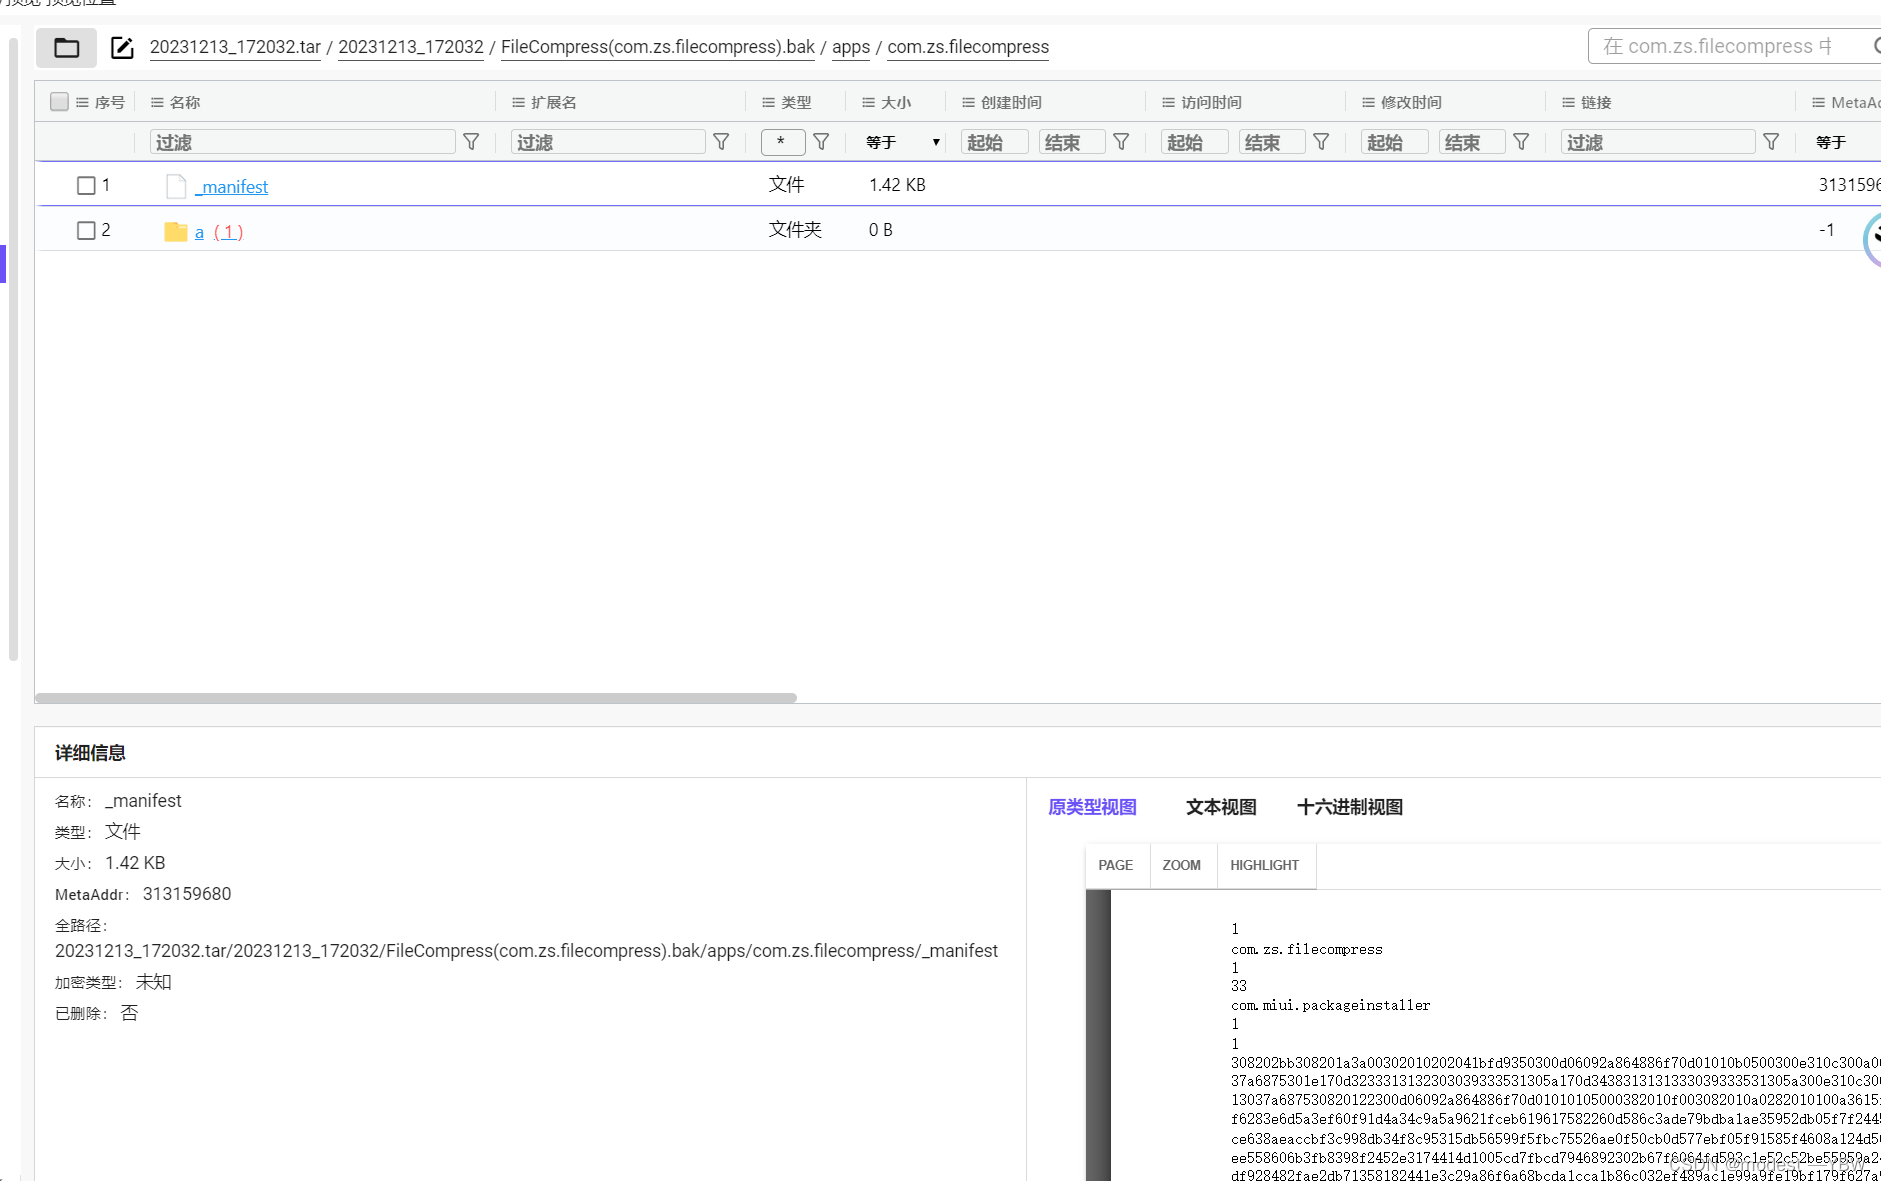Click creation time 起始 input
The height and width of the screenshot is (1181, 1881).
tap(995, 142)
